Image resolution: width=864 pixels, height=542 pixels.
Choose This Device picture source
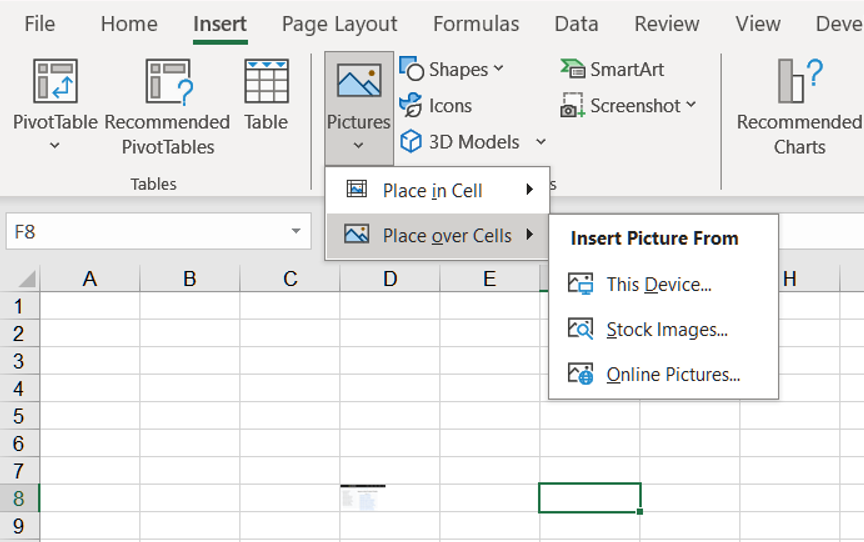click(x=658, y=285)
